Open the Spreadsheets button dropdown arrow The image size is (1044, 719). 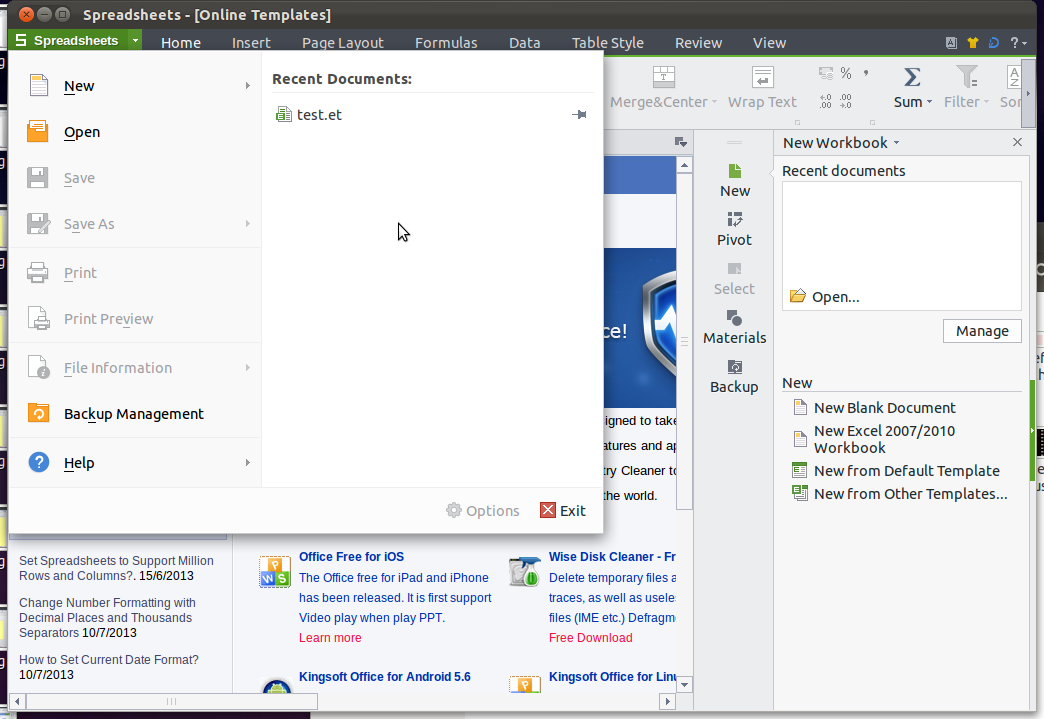coord(135,41)
